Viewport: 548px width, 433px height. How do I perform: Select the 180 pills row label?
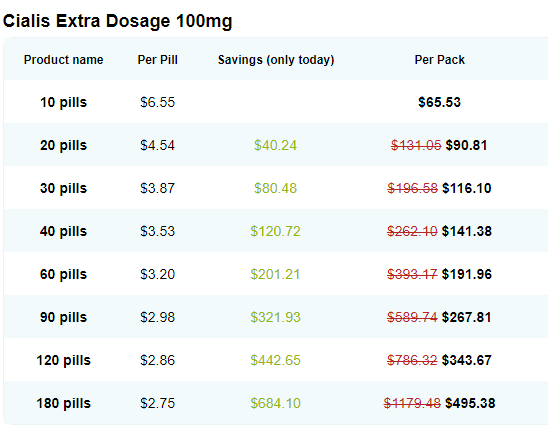click(x=63, y=403)
